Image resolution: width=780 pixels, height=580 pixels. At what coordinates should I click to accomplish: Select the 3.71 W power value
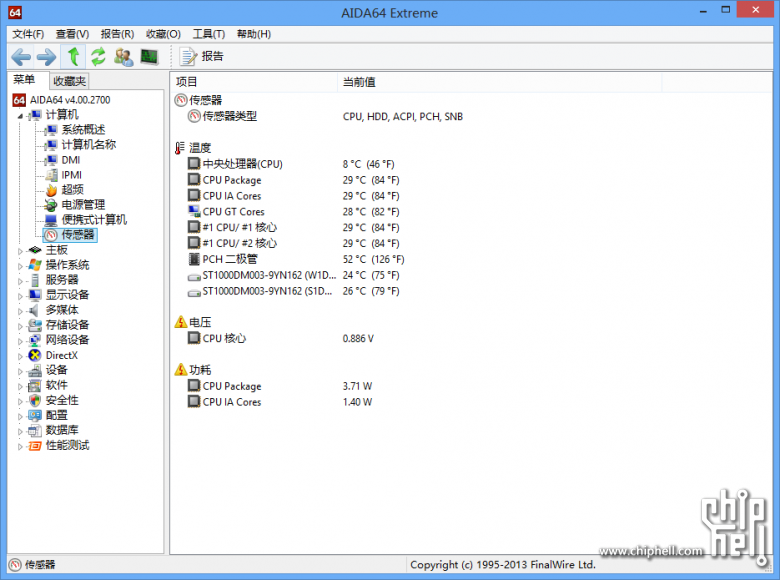tap(357, 386)
